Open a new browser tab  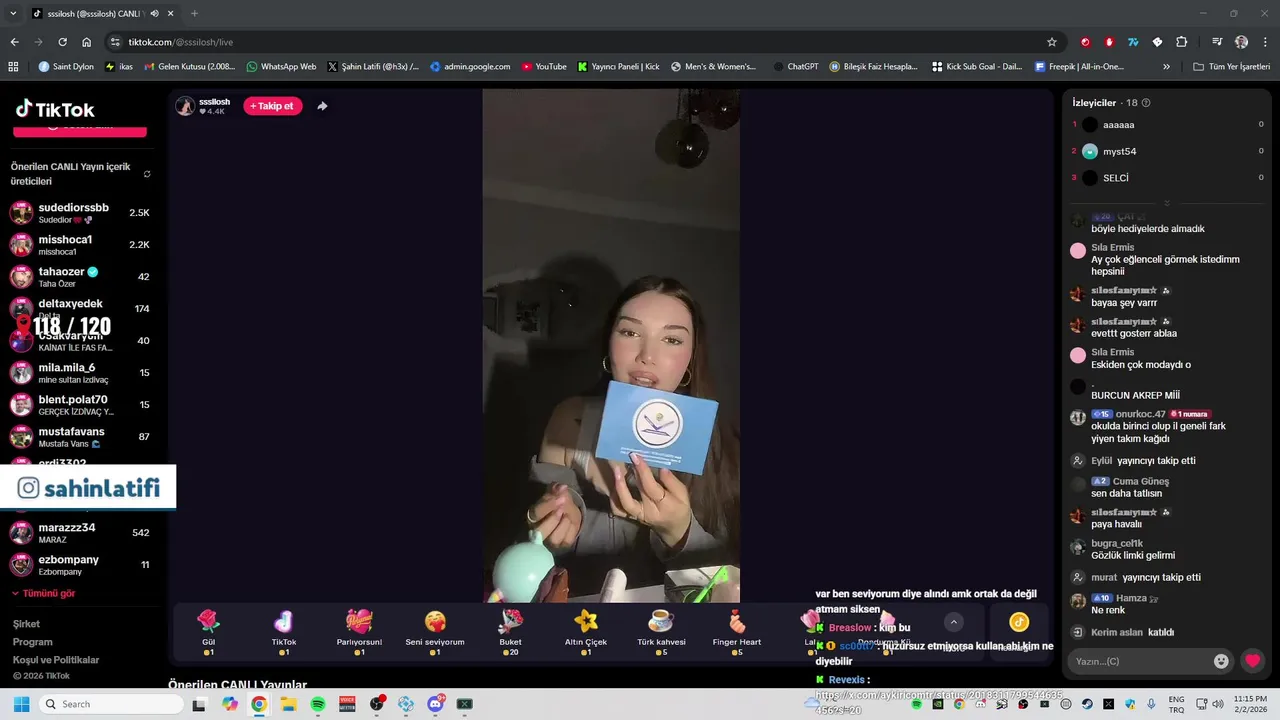pos(194,14)
